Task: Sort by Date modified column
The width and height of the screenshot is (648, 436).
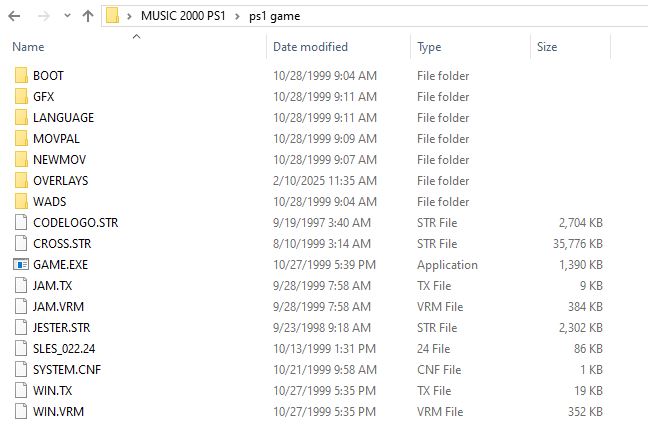Action: [310, 47]
